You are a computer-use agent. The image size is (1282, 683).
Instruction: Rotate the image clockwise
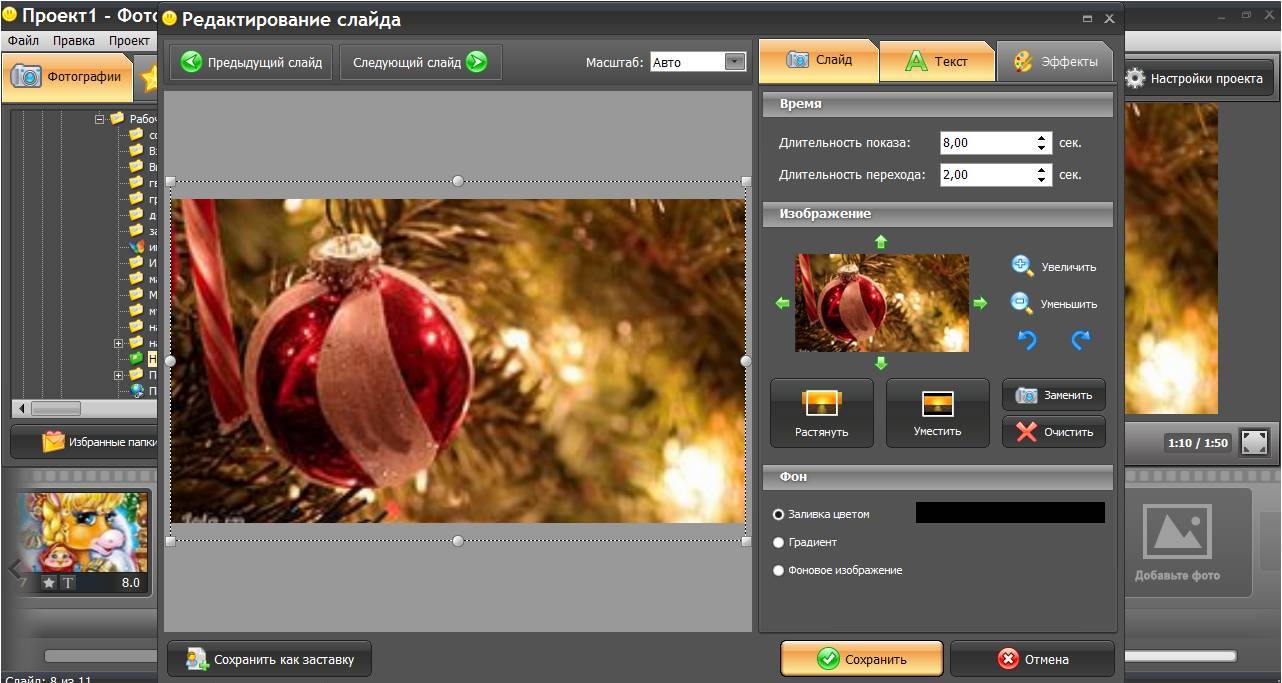coord(1080,340)
